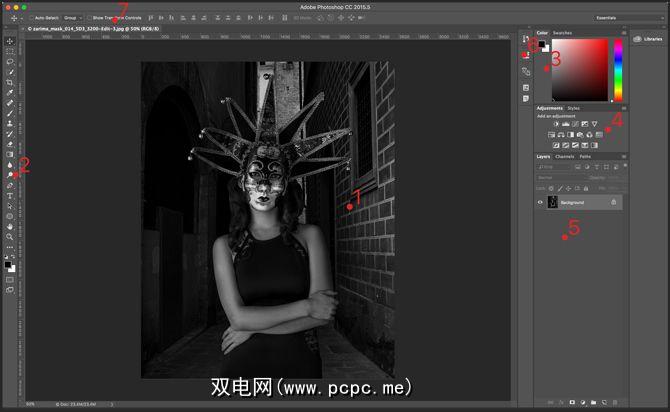This screenshot has width=670, height=412.
Task: Select the Hand tool
Action: [x=10, y=226]
